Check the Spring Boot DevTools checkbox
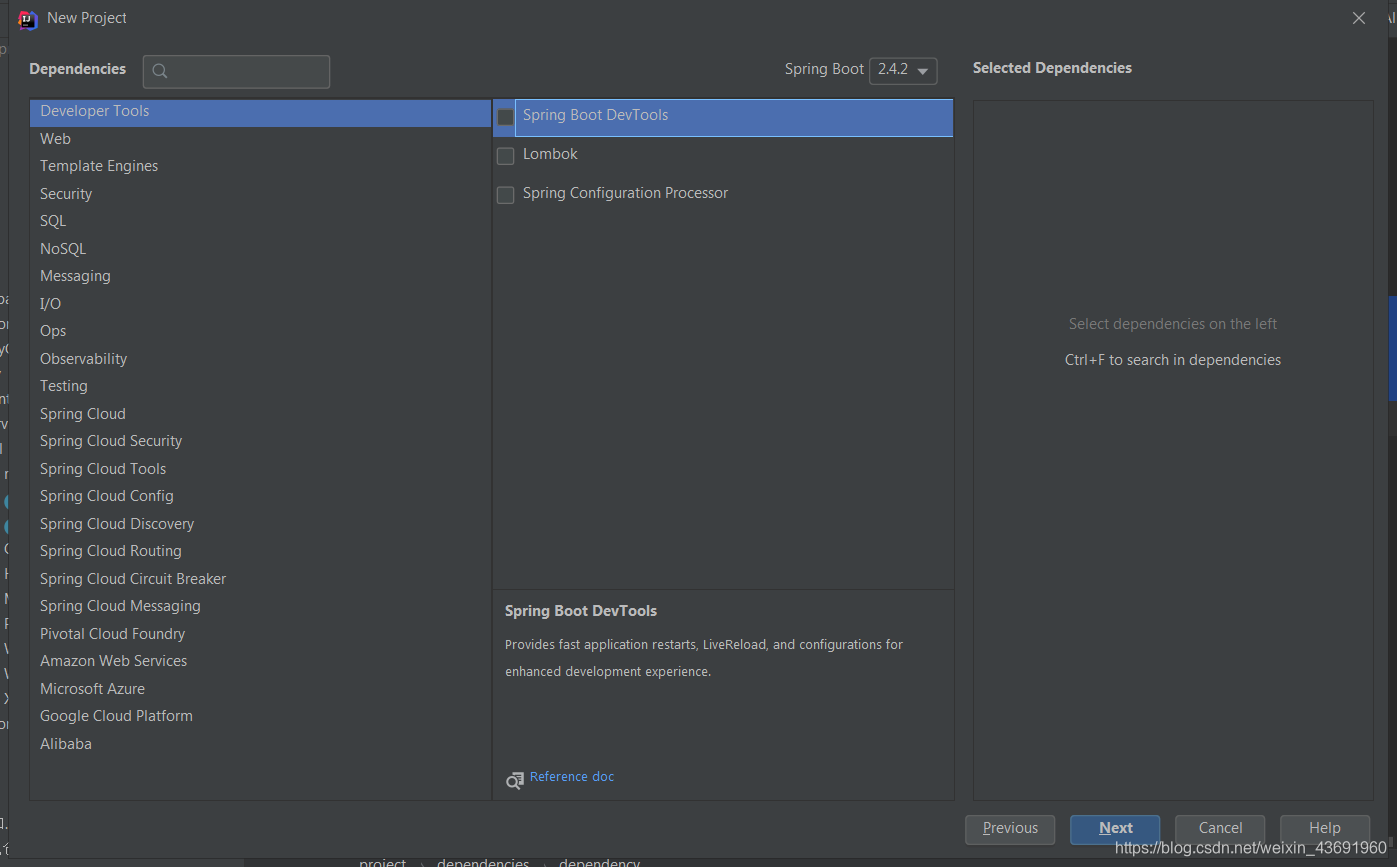 [505, 117]
